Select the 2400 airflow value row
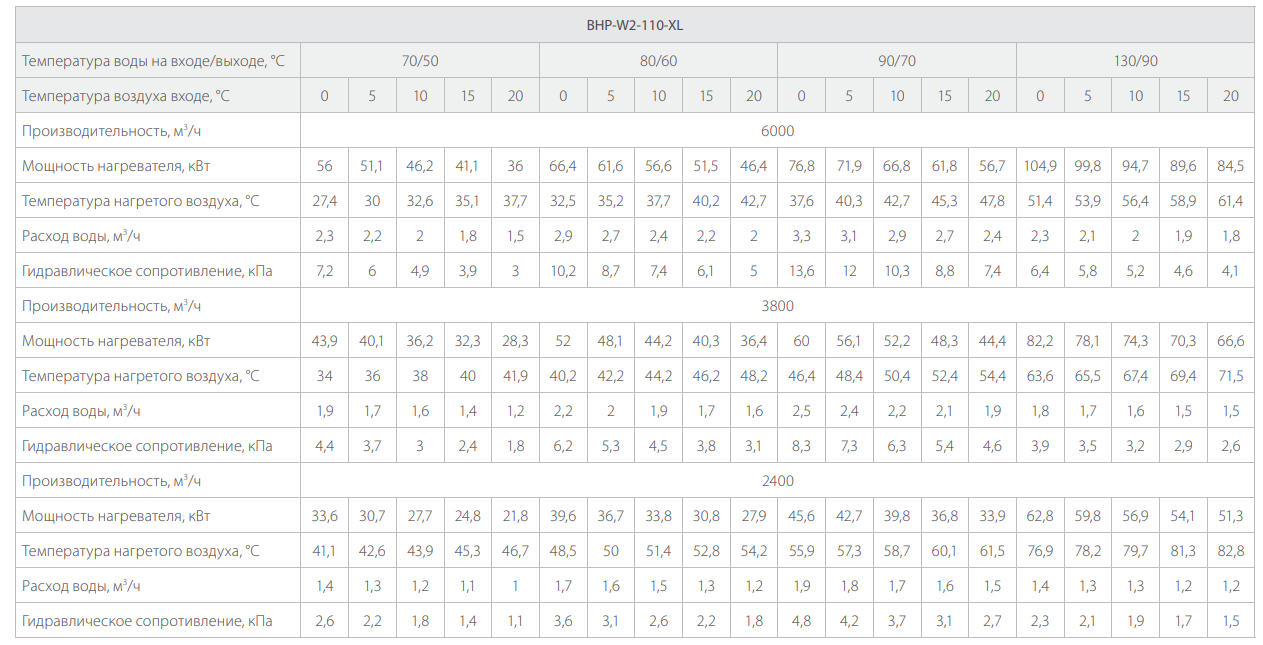1263x645 pixels. click(777, 481)
